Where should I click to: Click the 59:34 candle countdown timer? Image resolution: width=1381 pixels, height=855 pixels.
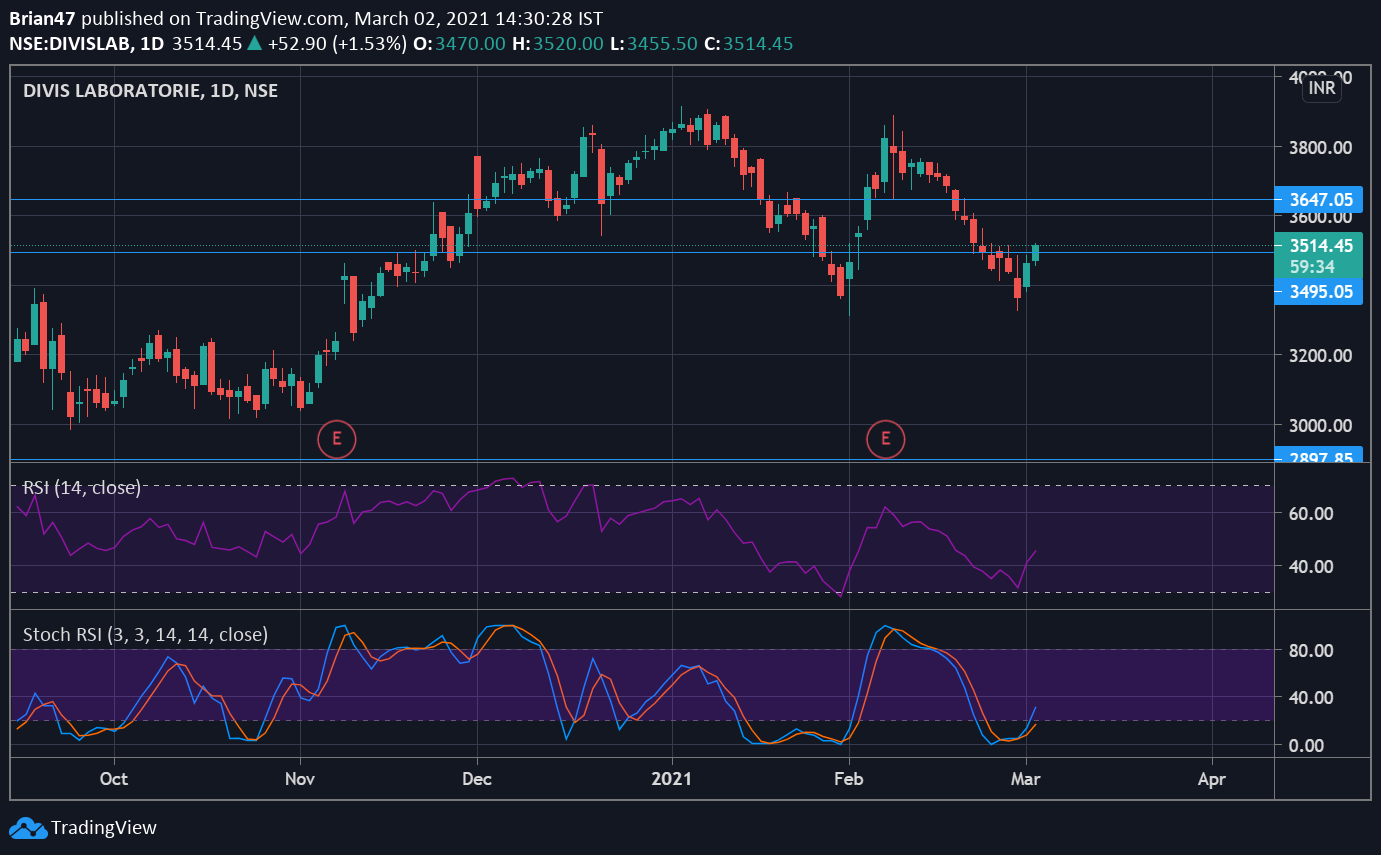(1312, 266)
